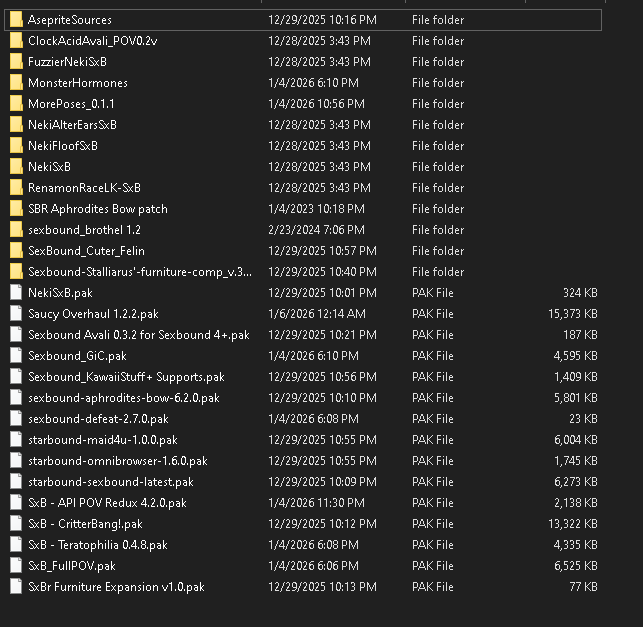Viewport: 643px width, 627px height.
Task: Click the name SxB - CritterBang!.pak
Action: [85, 524]
